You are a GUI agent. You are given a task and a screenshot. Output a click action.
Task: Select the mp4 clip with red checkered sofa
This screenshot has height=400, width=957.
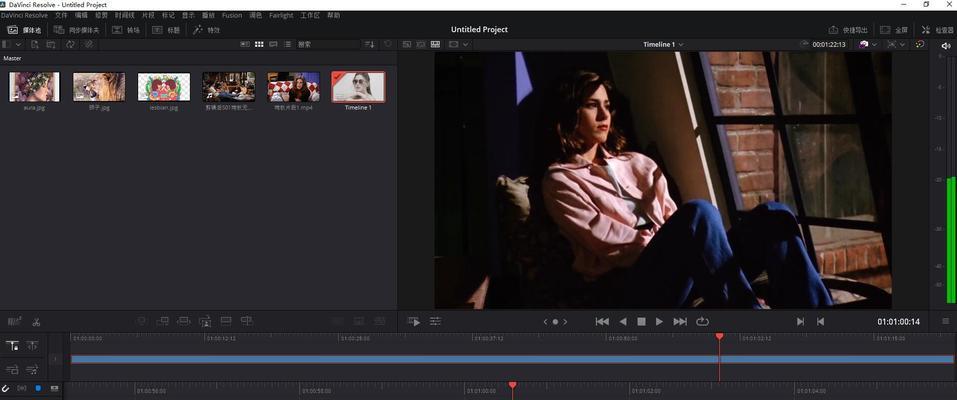pos(294,87)
